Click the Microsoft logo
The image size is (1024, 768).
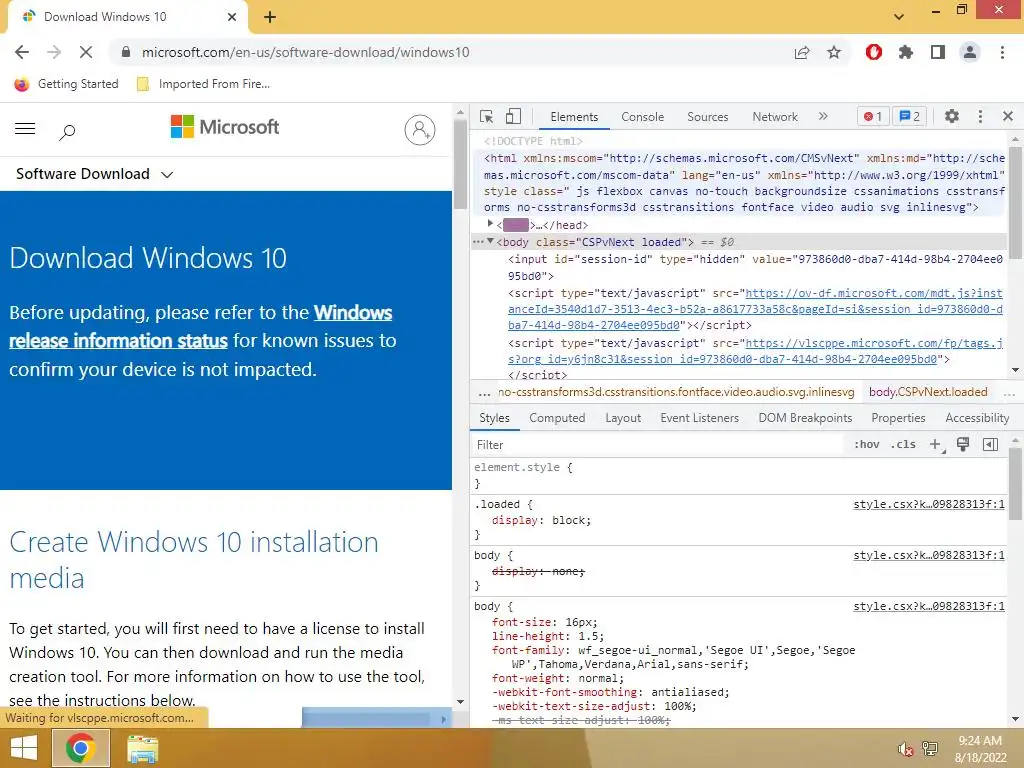(225, 127)
